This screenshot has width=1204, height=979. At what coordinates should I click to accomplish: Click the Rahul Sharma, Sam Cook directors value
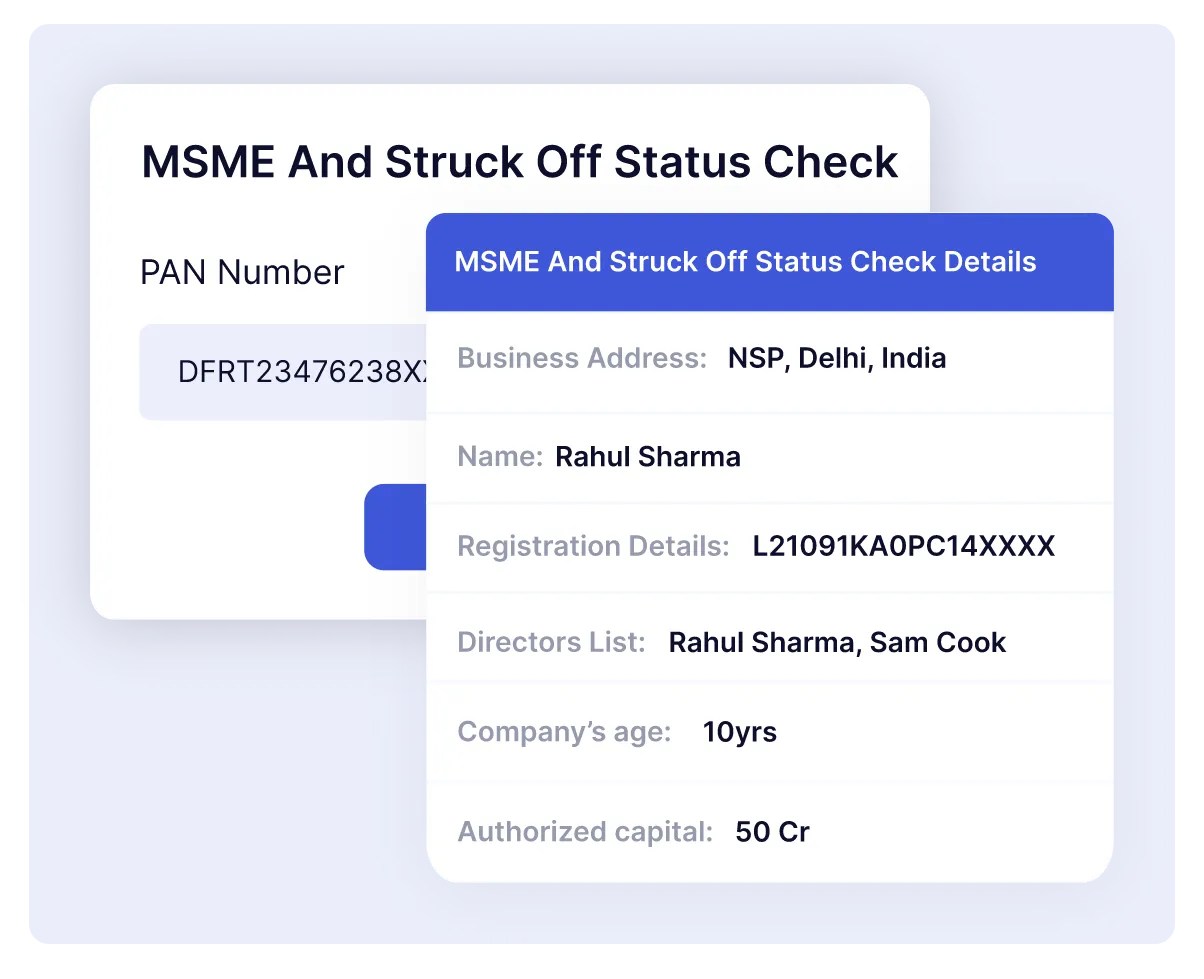pos(837,642)
